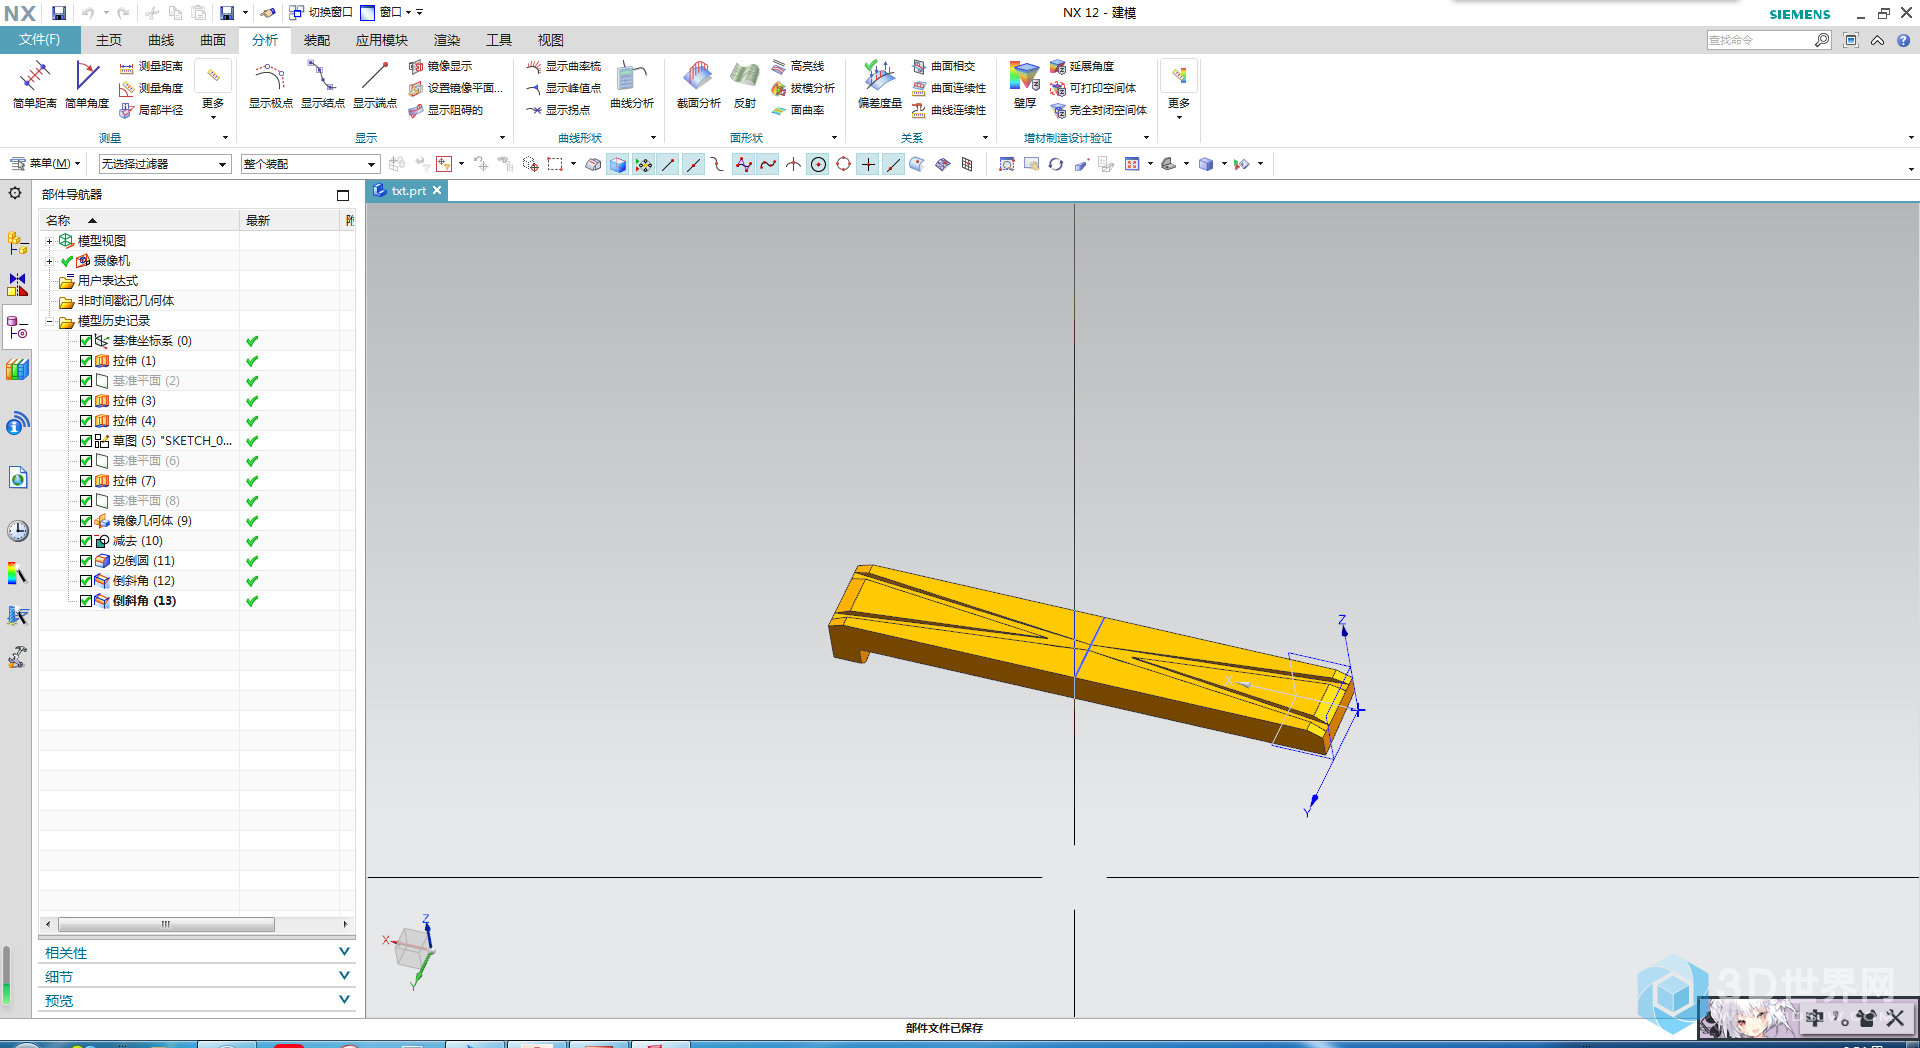1920x1048 pixels.
Task: Click the Chinese IME 中 indicator
Action: [1815, 1018]
